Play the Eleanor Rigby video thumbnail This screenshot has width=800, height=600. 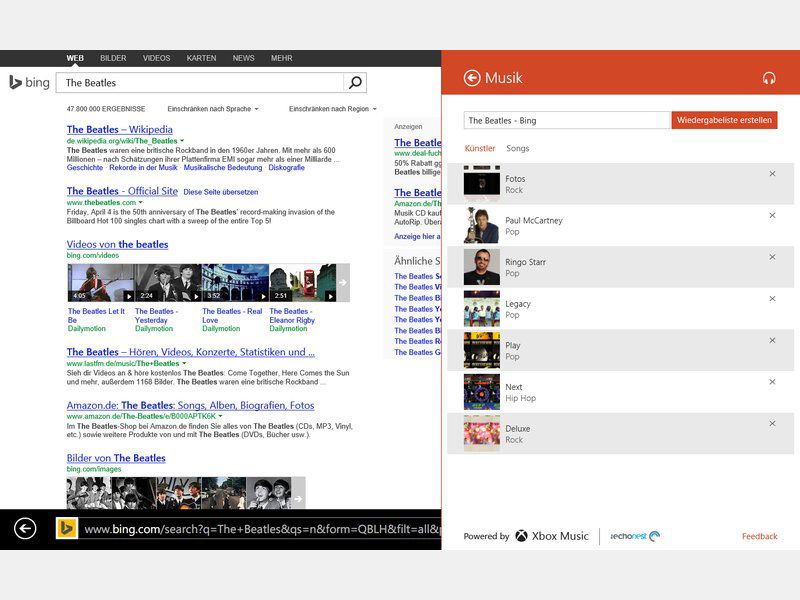click(x=303, y=283)
